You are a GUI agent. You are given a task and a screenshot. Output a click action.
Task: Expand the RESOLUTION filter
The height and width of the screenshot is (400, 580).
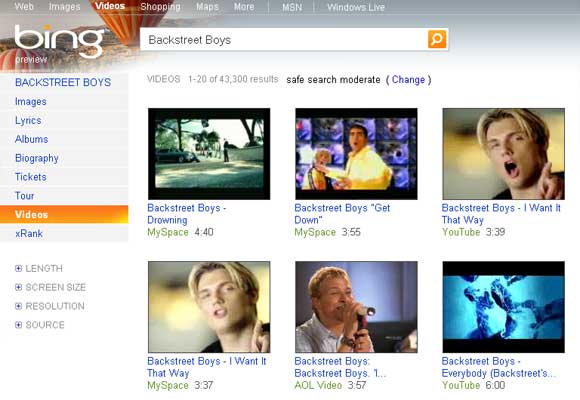50,306
